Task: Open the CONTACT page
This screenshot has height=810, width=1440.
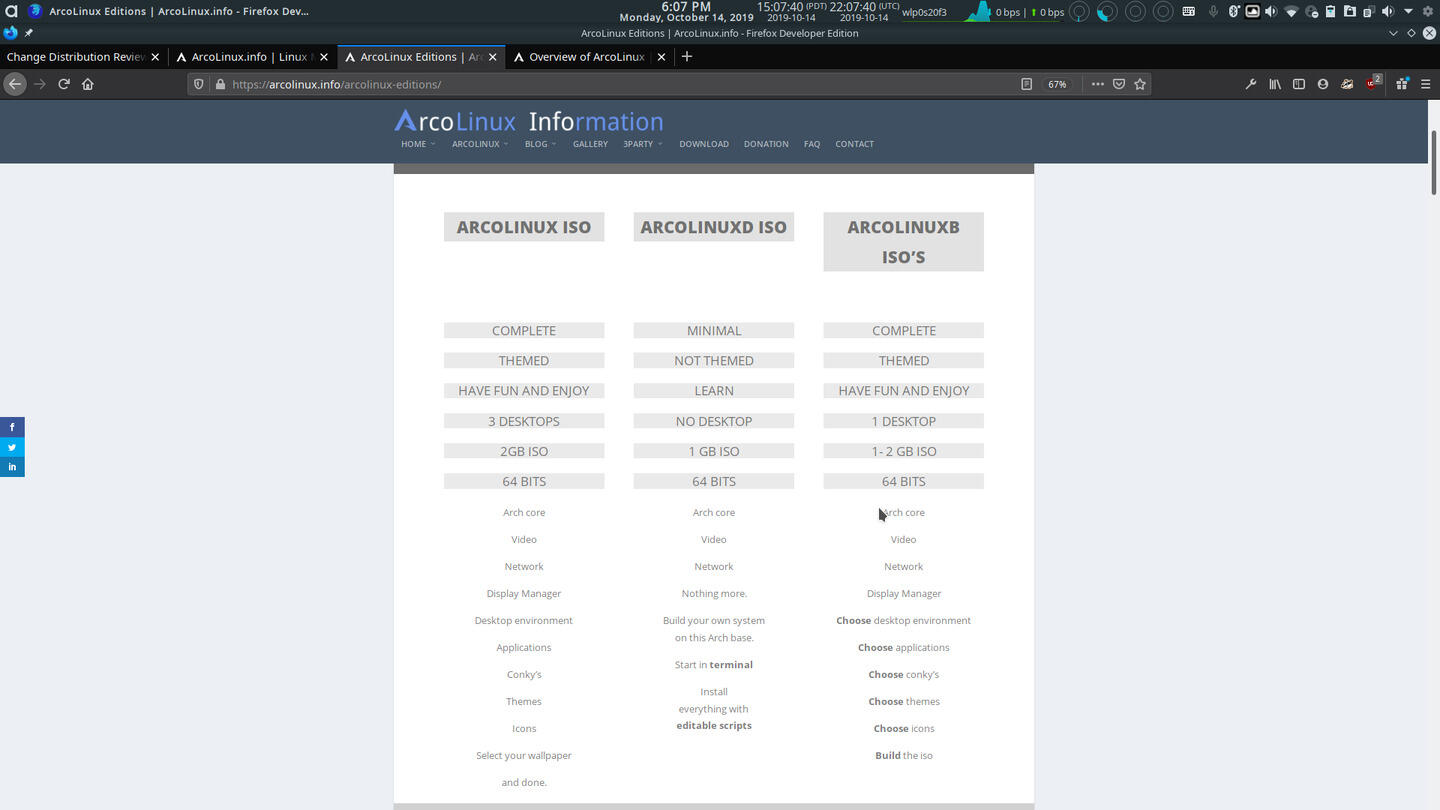Action: (x=854, y=144)
